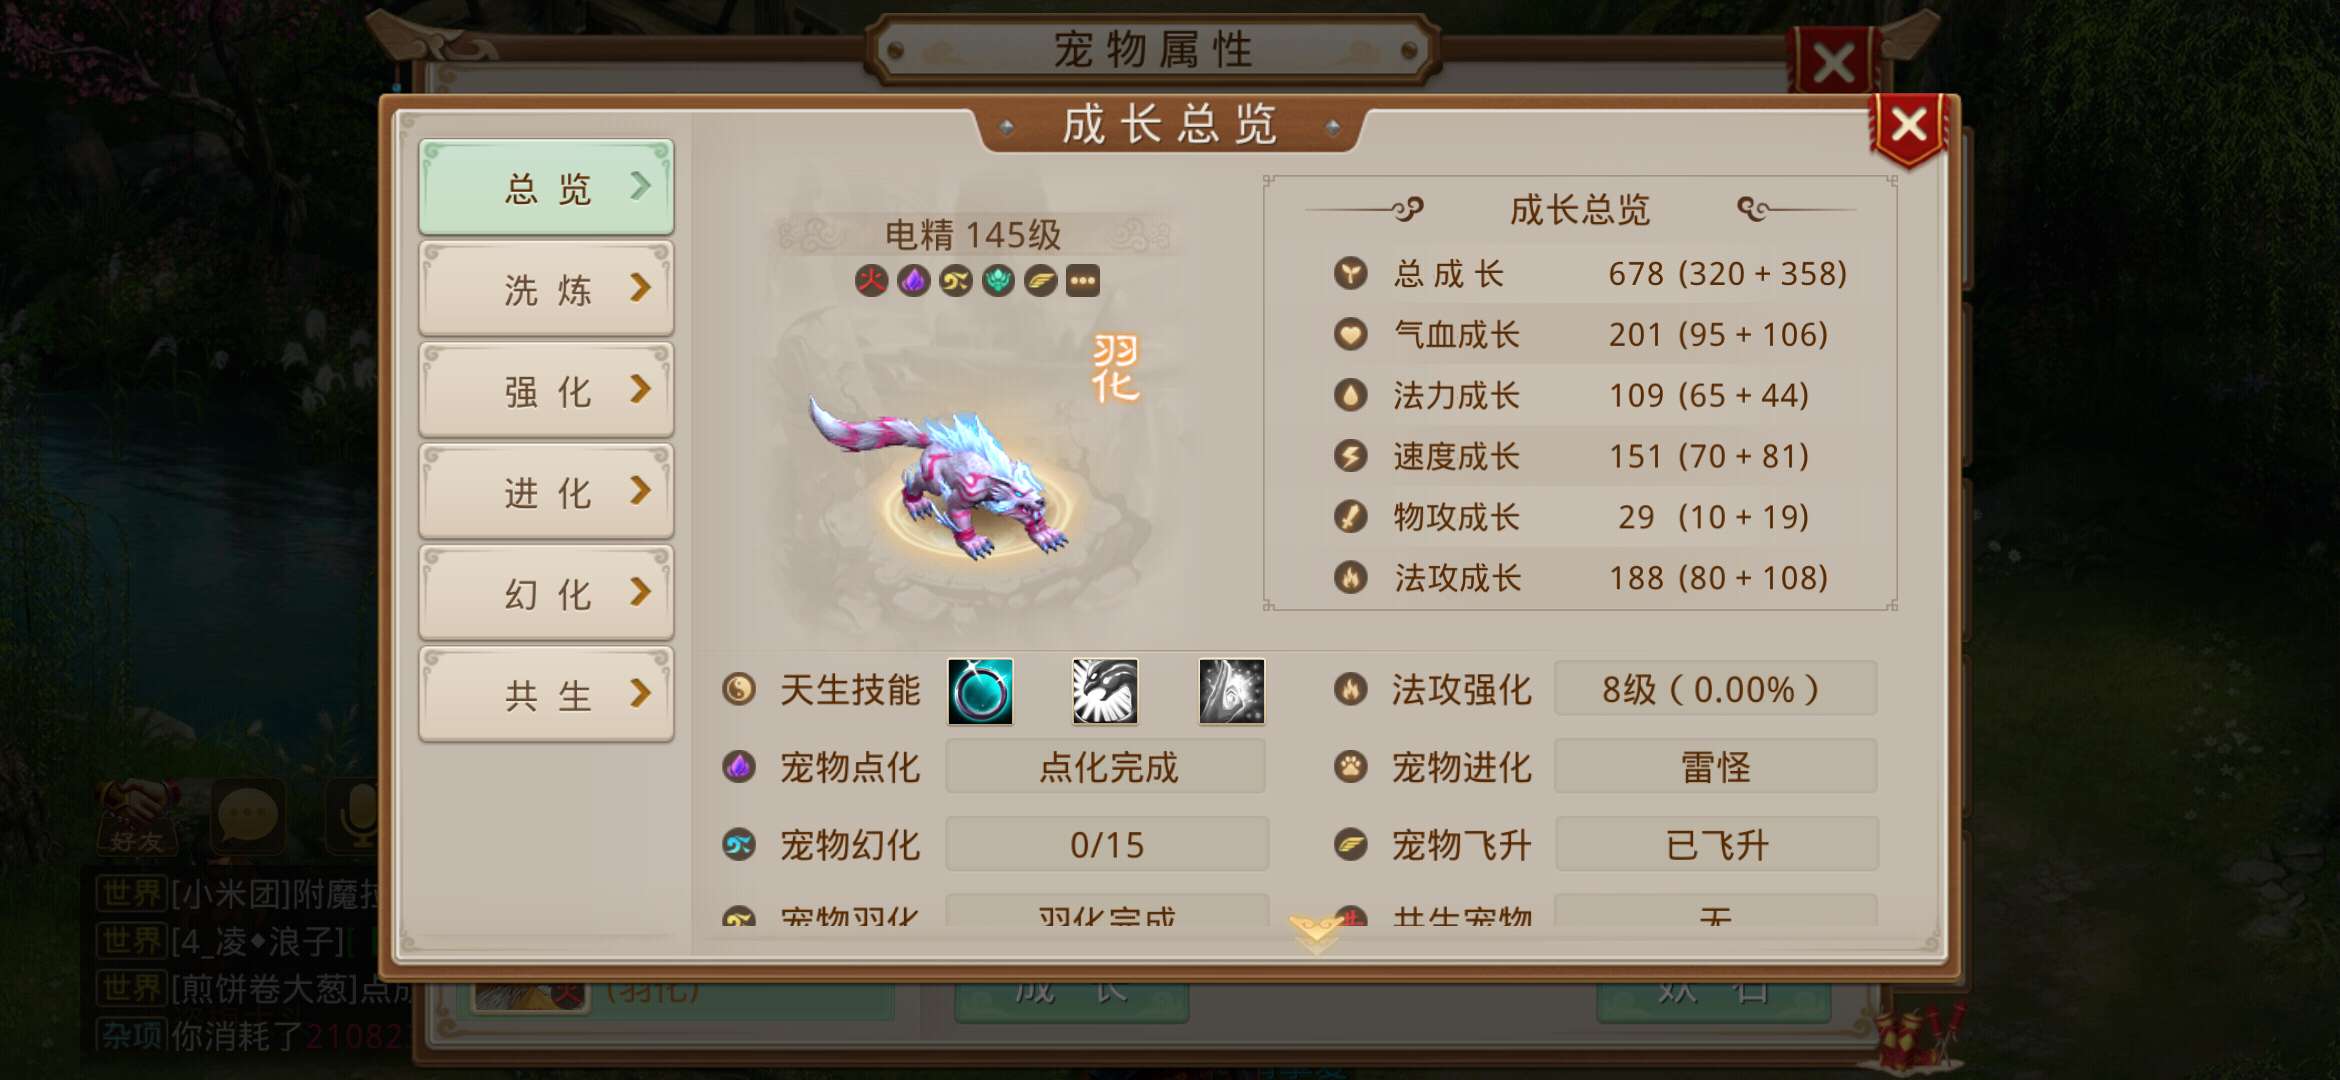Click the 雷怪 pet evolution field

click(x=1716, y=767)
